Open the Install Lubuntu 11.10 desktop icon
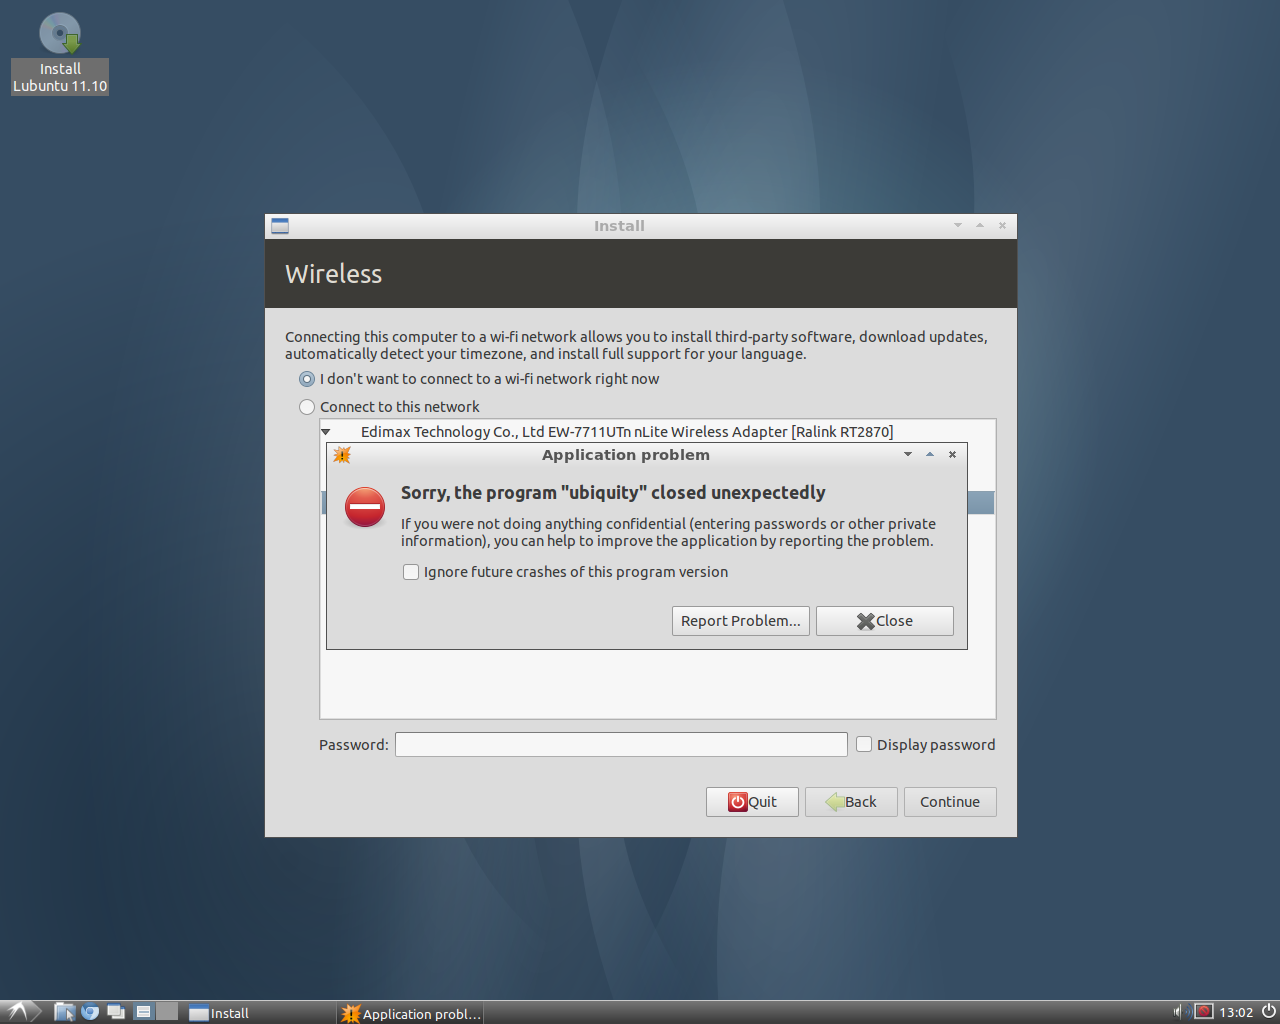 click(60, 53)
